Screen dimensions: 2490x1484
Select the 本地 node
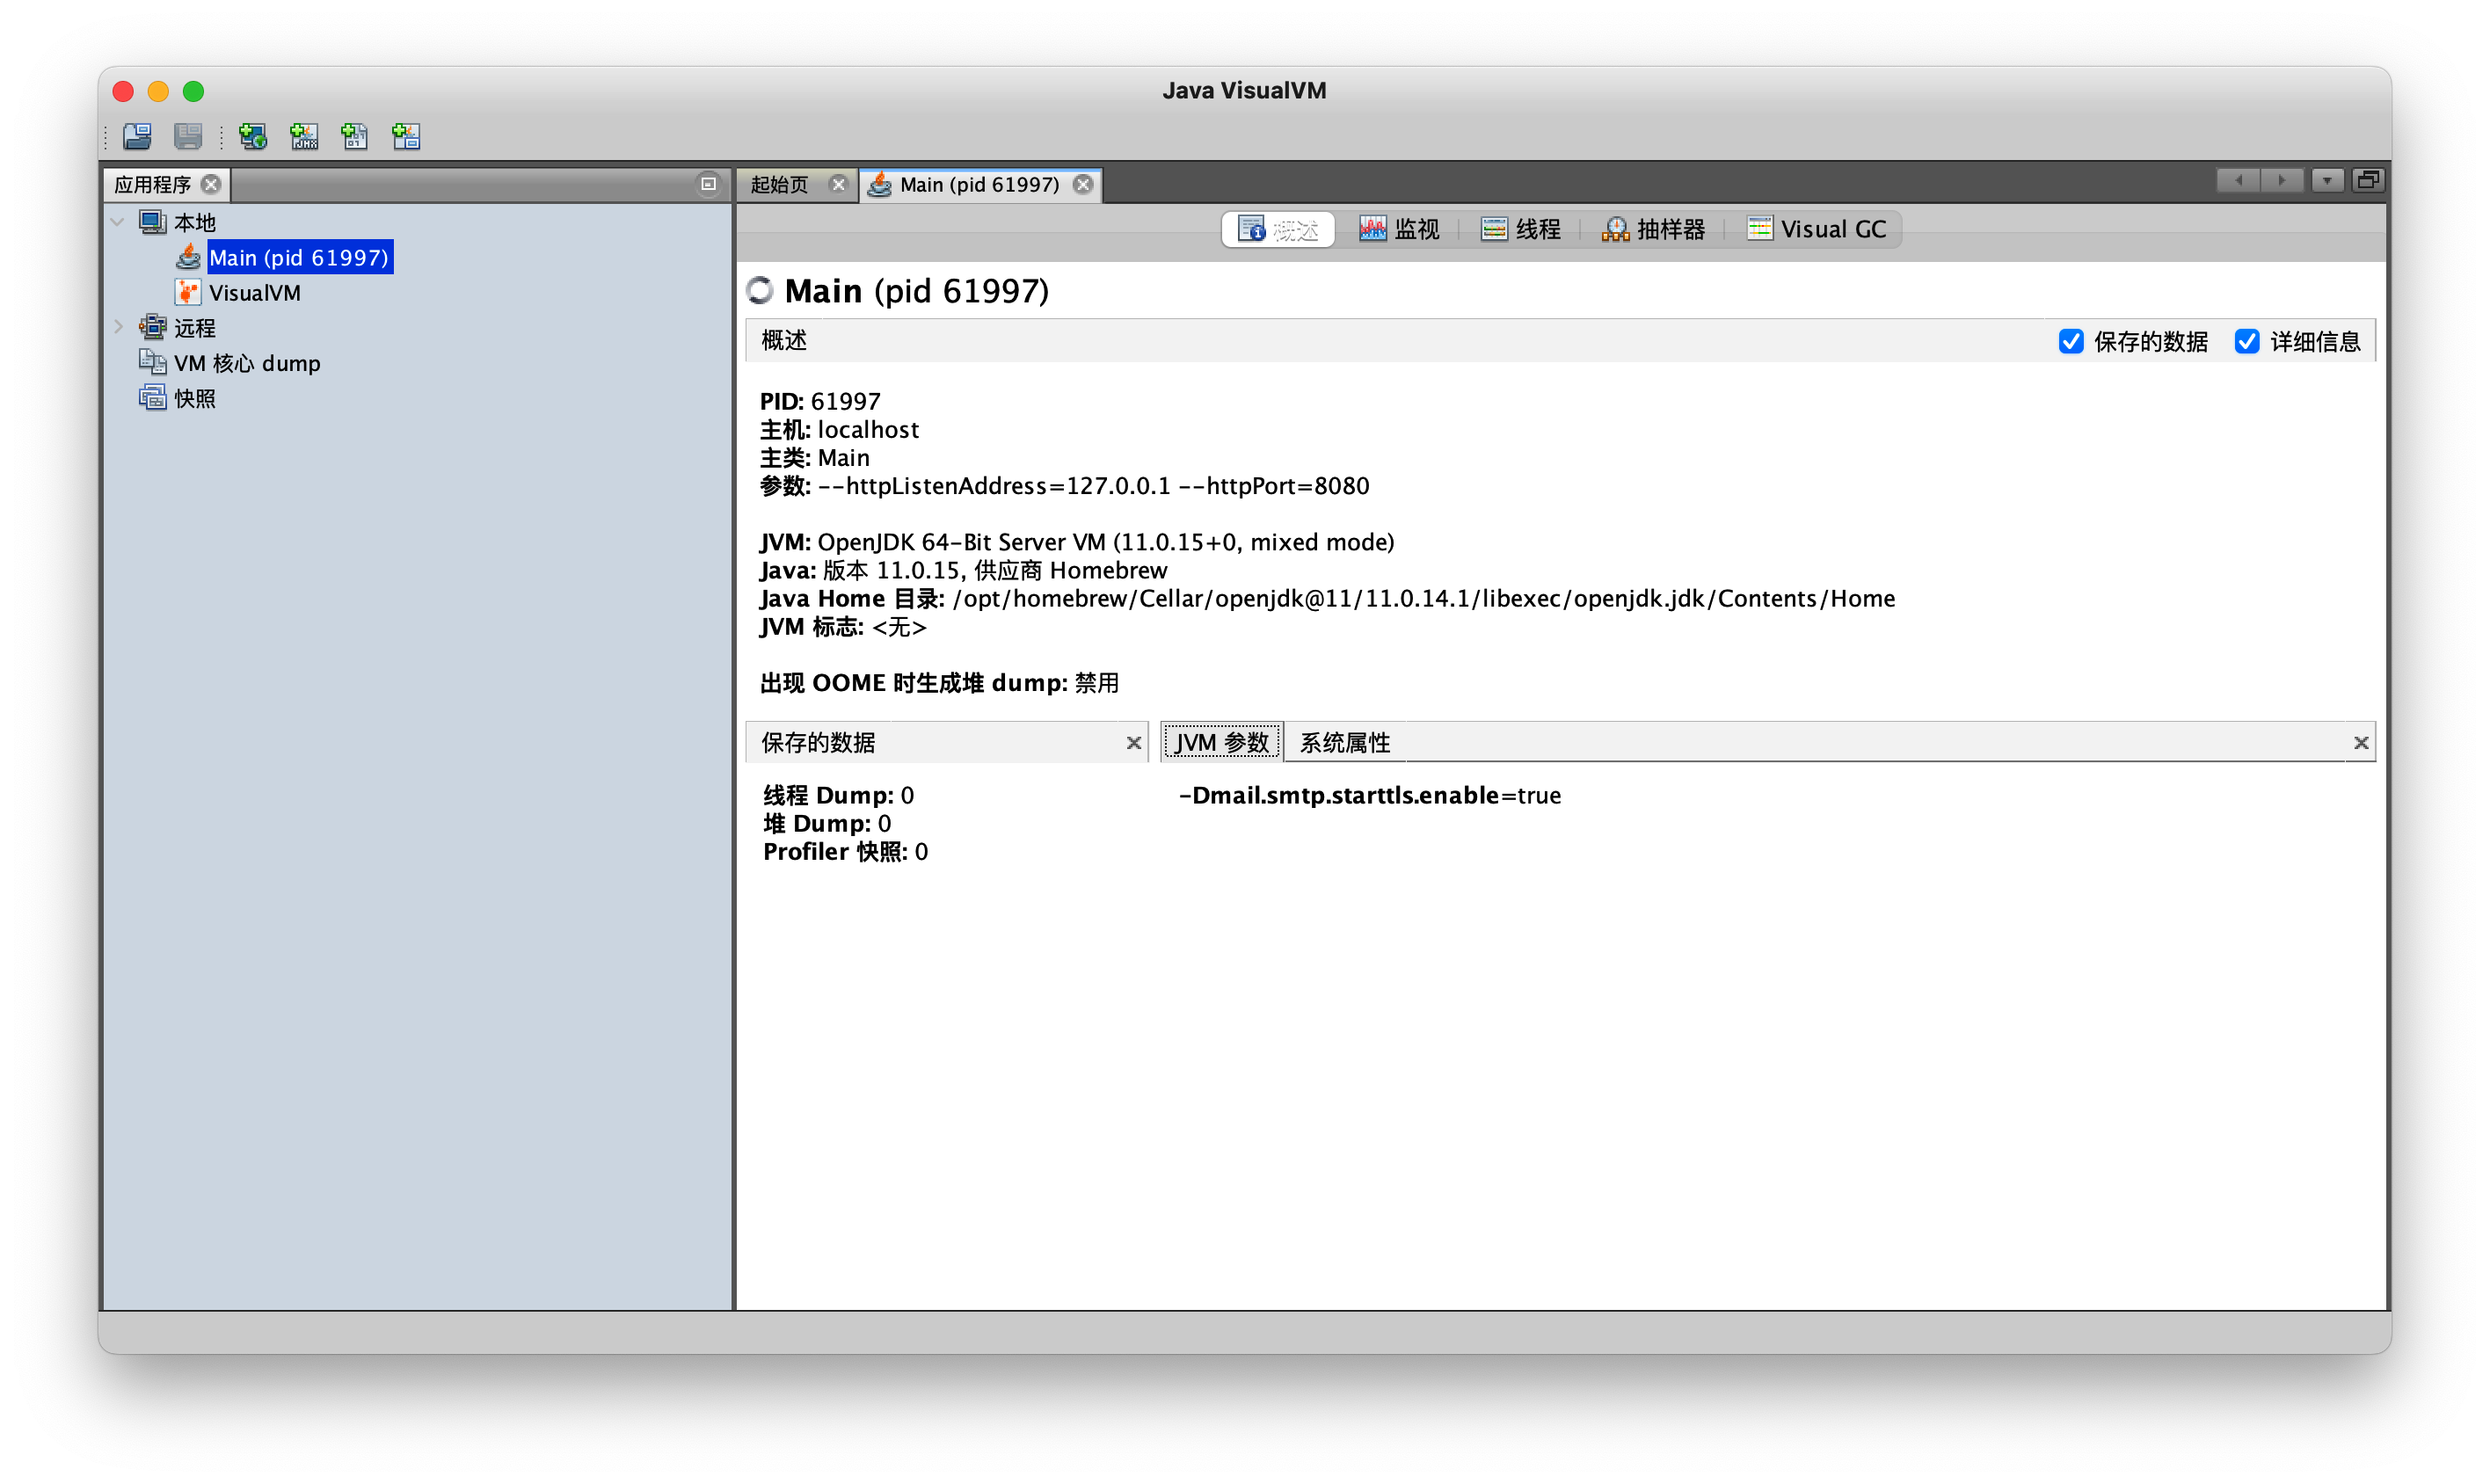194,222
